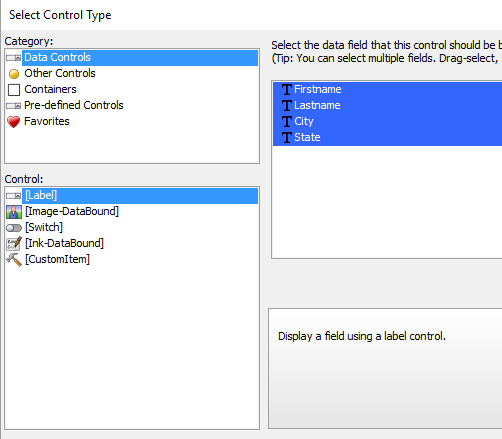Click the yellow Other Controls icon
This screenshot has height=439, width=502.
[x=14, y=74]
